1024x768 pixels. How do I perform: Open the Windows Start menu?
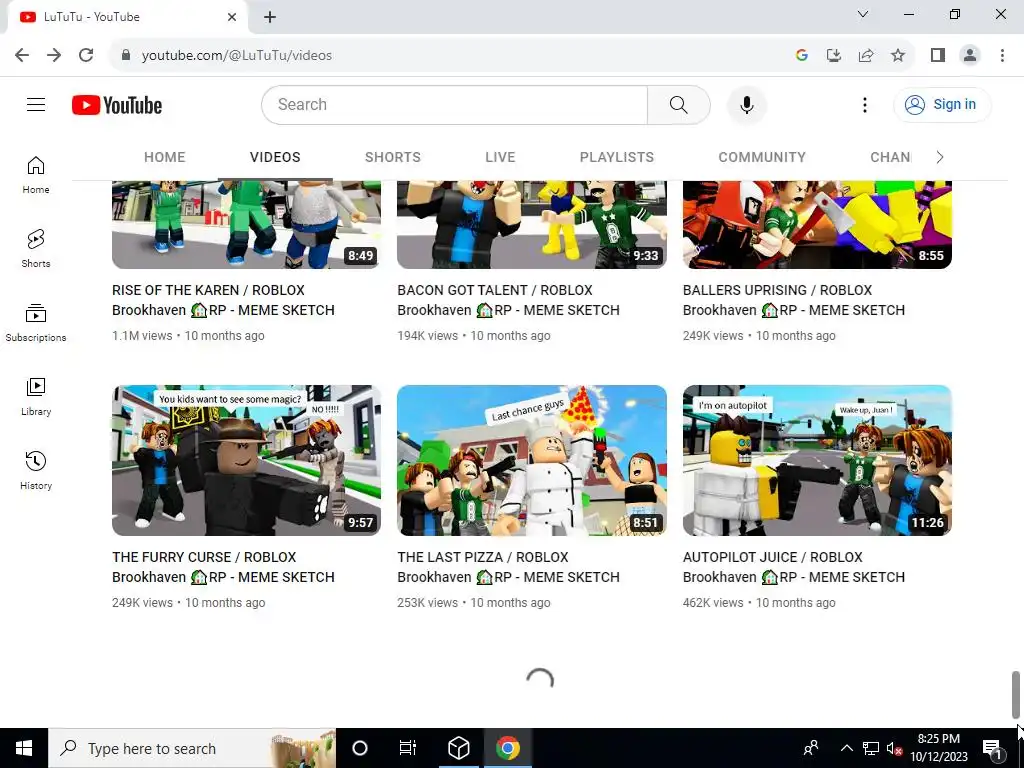tap(24, 748)
